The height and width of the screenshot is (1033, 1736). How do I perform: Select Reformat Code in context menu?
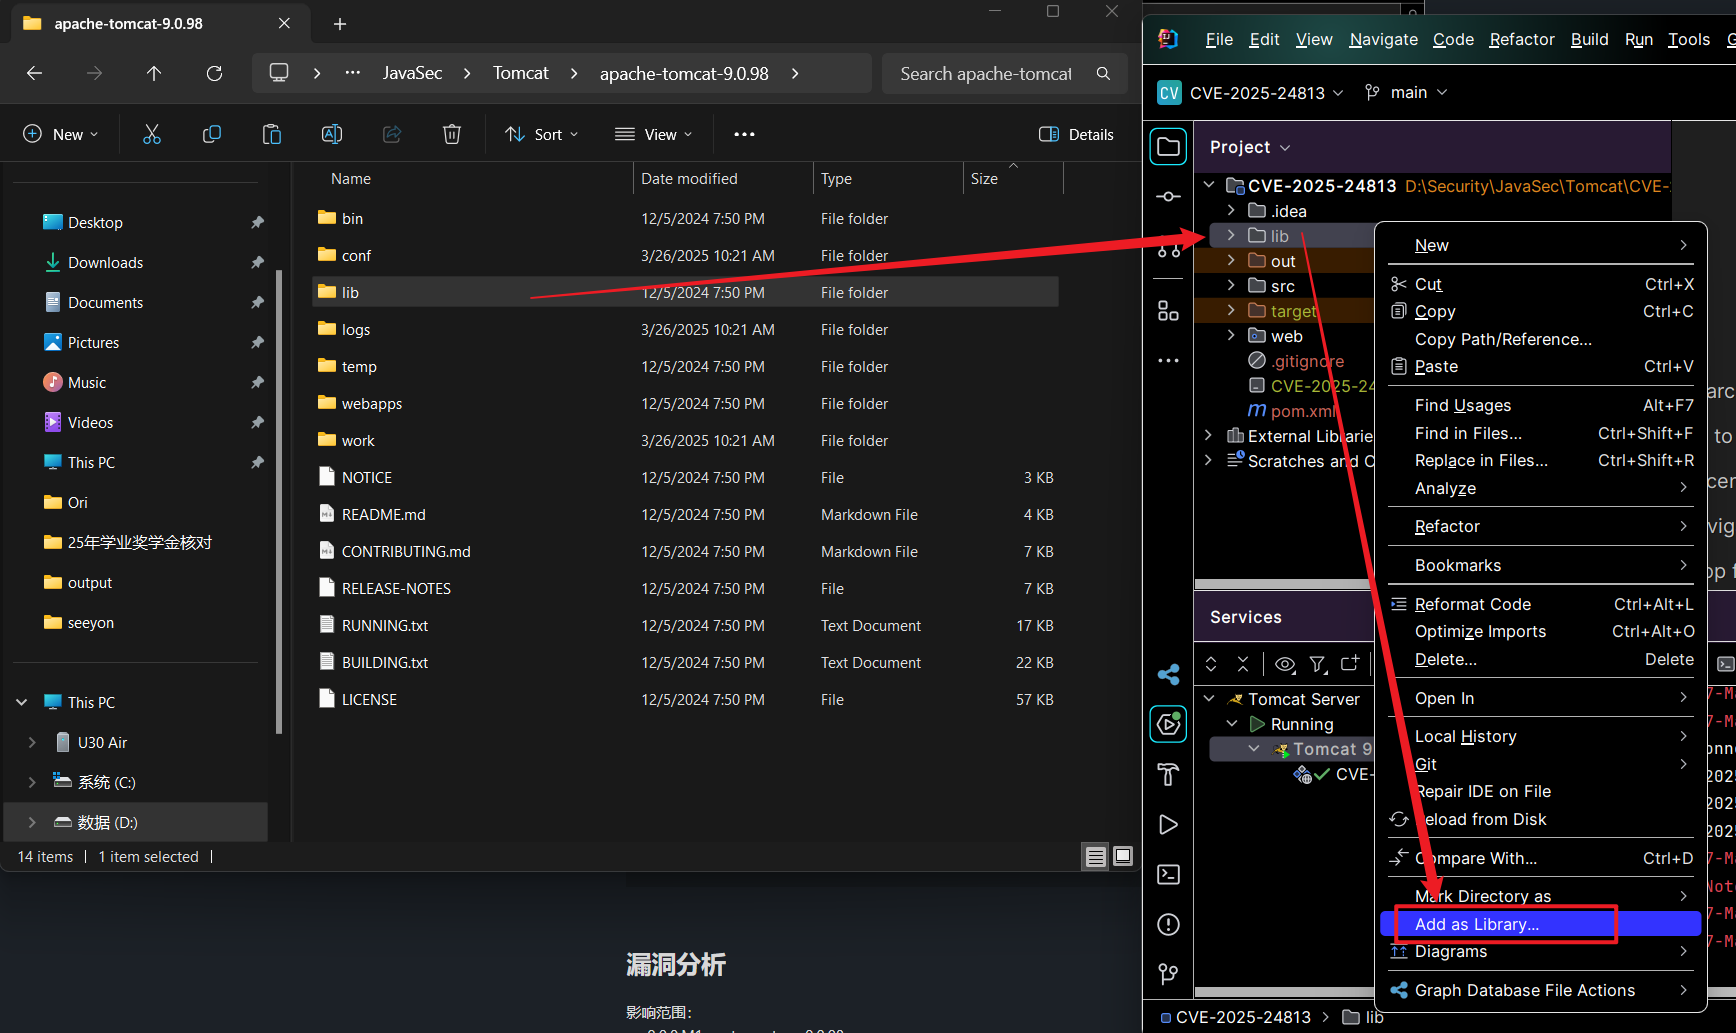[x=1541, y=604]
